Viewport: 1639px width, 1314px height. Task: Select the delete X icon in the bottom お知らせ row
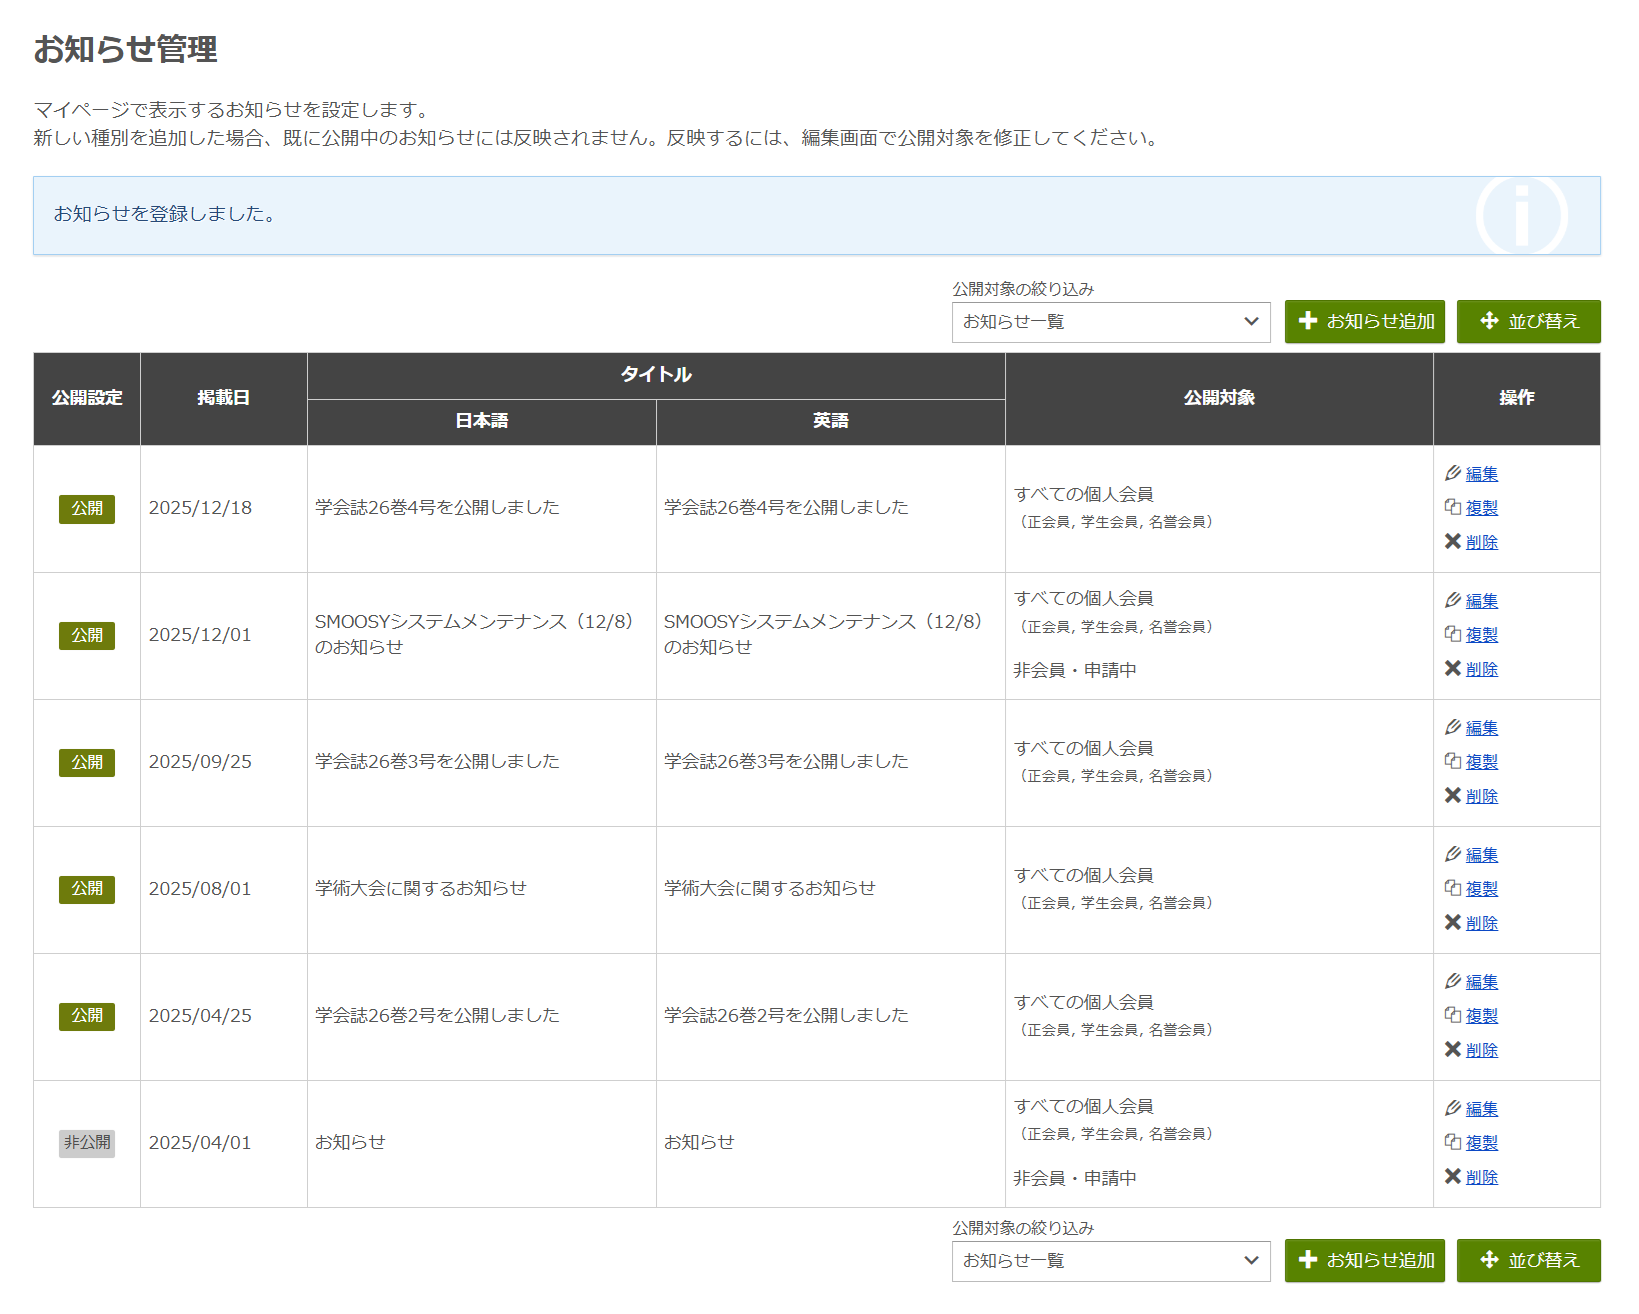[x=1455, y=1177]
